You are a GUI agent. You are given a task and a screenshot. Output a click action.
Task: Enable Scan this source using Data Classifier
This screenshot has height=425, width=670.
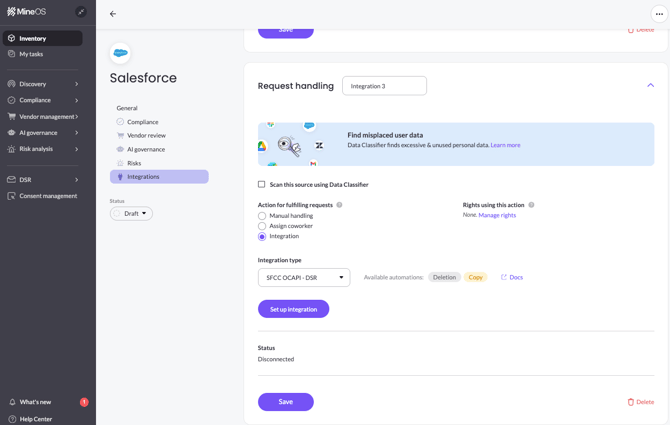(262, 184)
